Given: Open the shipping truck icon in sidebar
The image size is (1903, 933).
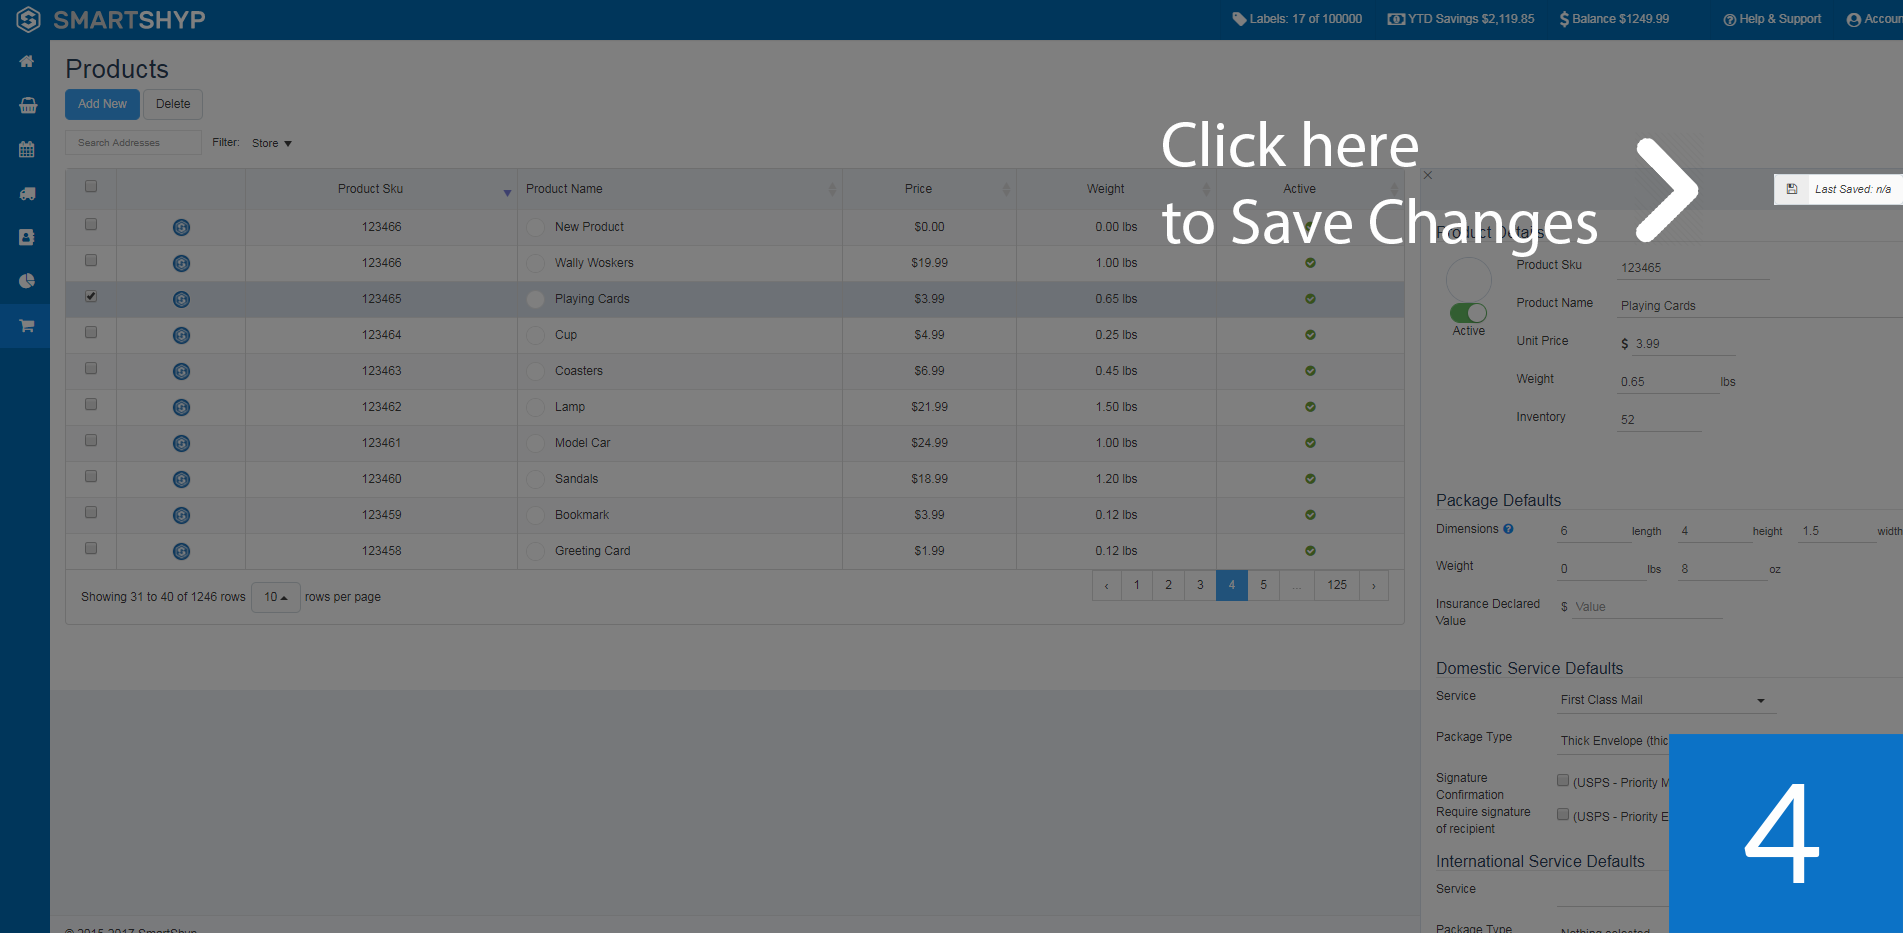Looking at the screenshot, I should pyautogui.click(x=27, y=193).
